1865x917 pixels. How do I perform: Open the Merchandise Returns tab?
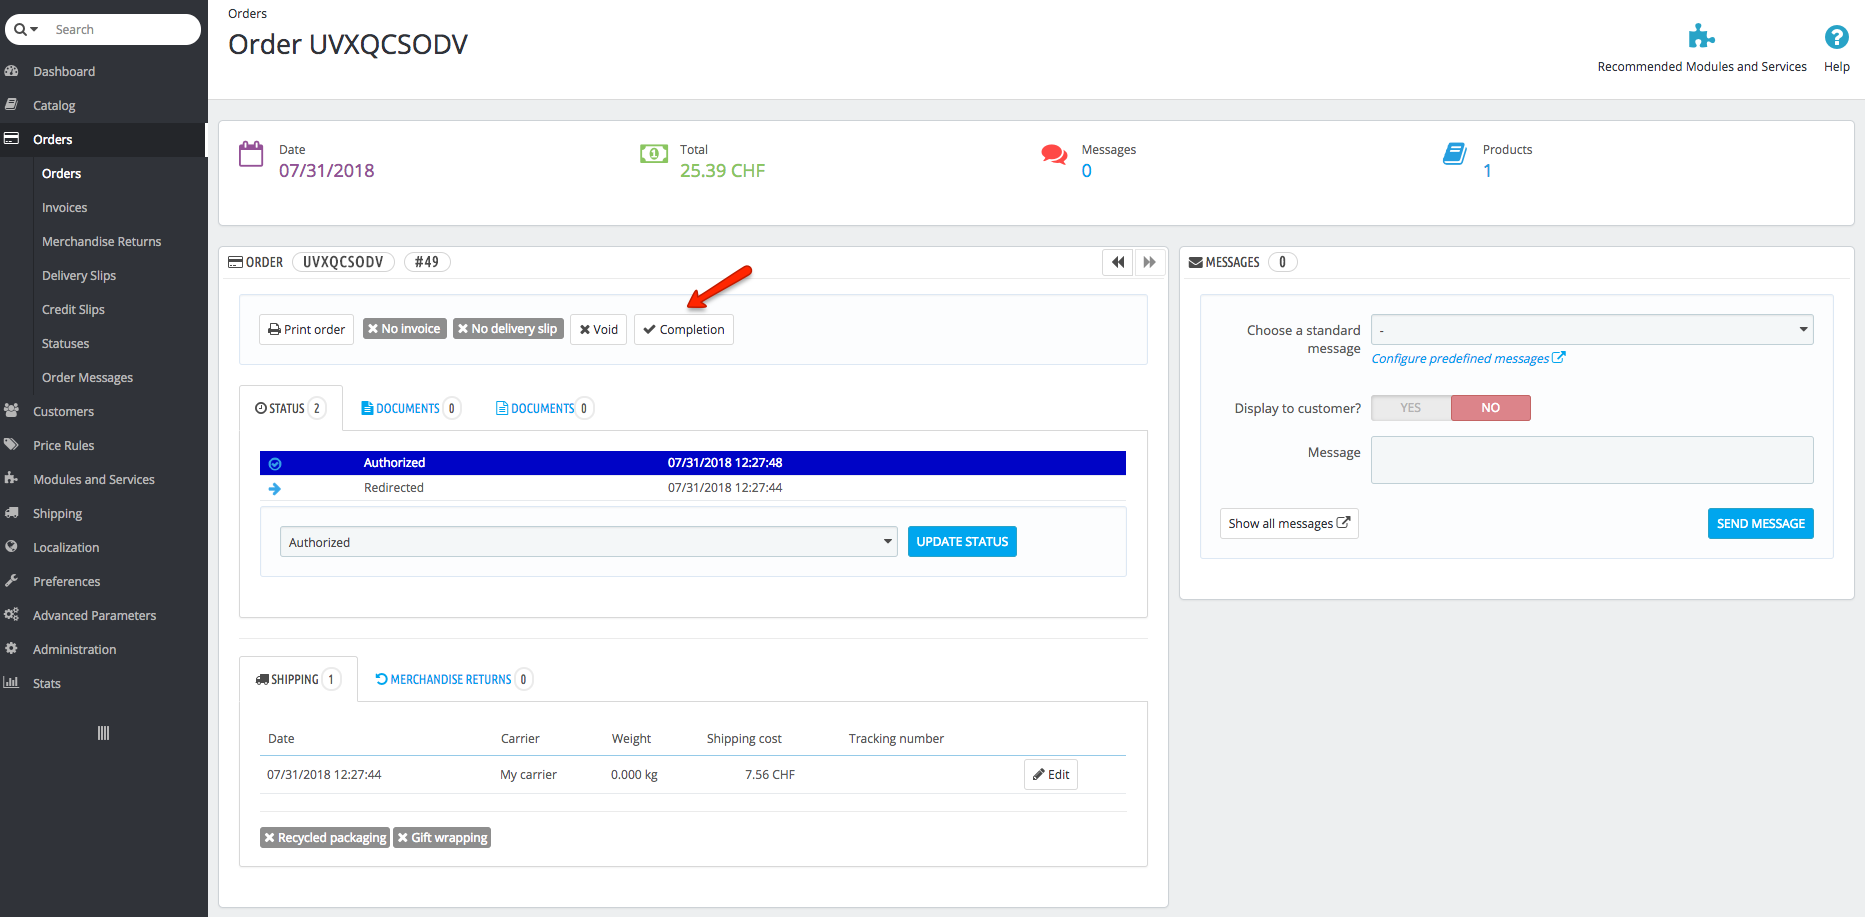(x=453, y=679)
